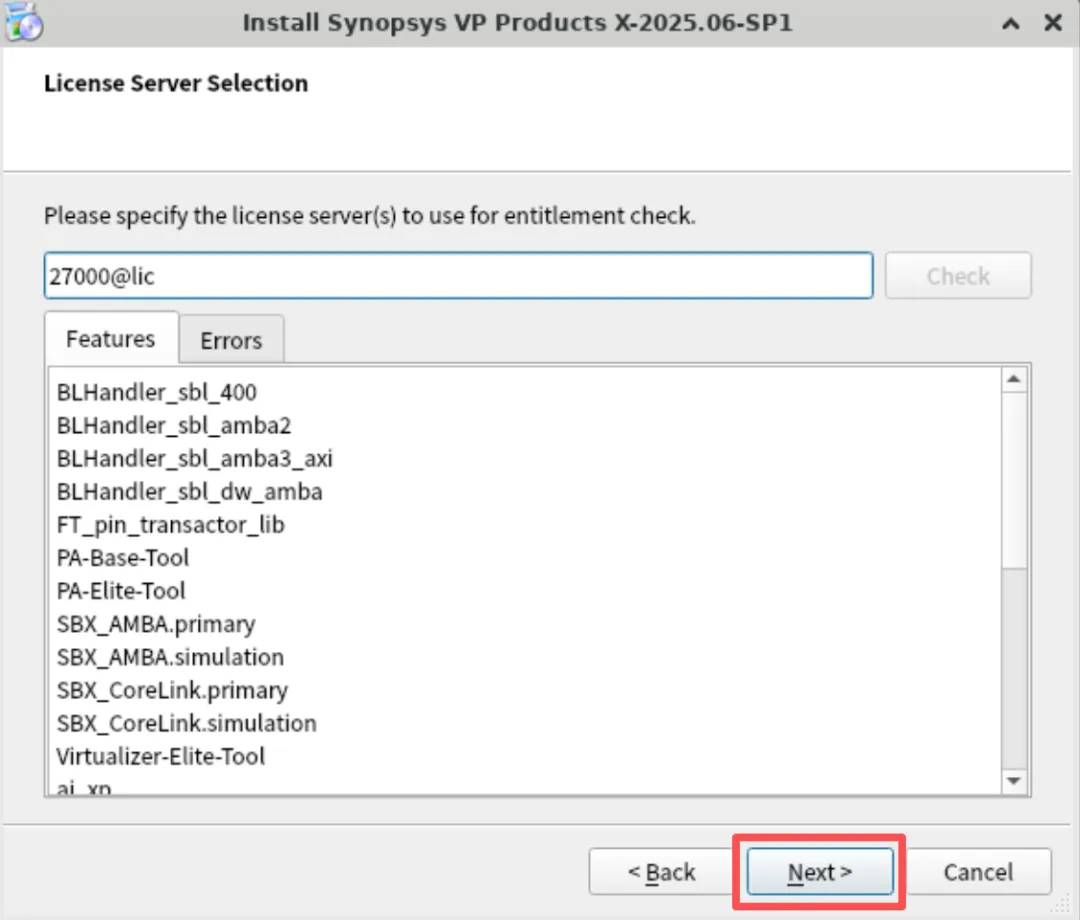Click the Next > button

820,872
